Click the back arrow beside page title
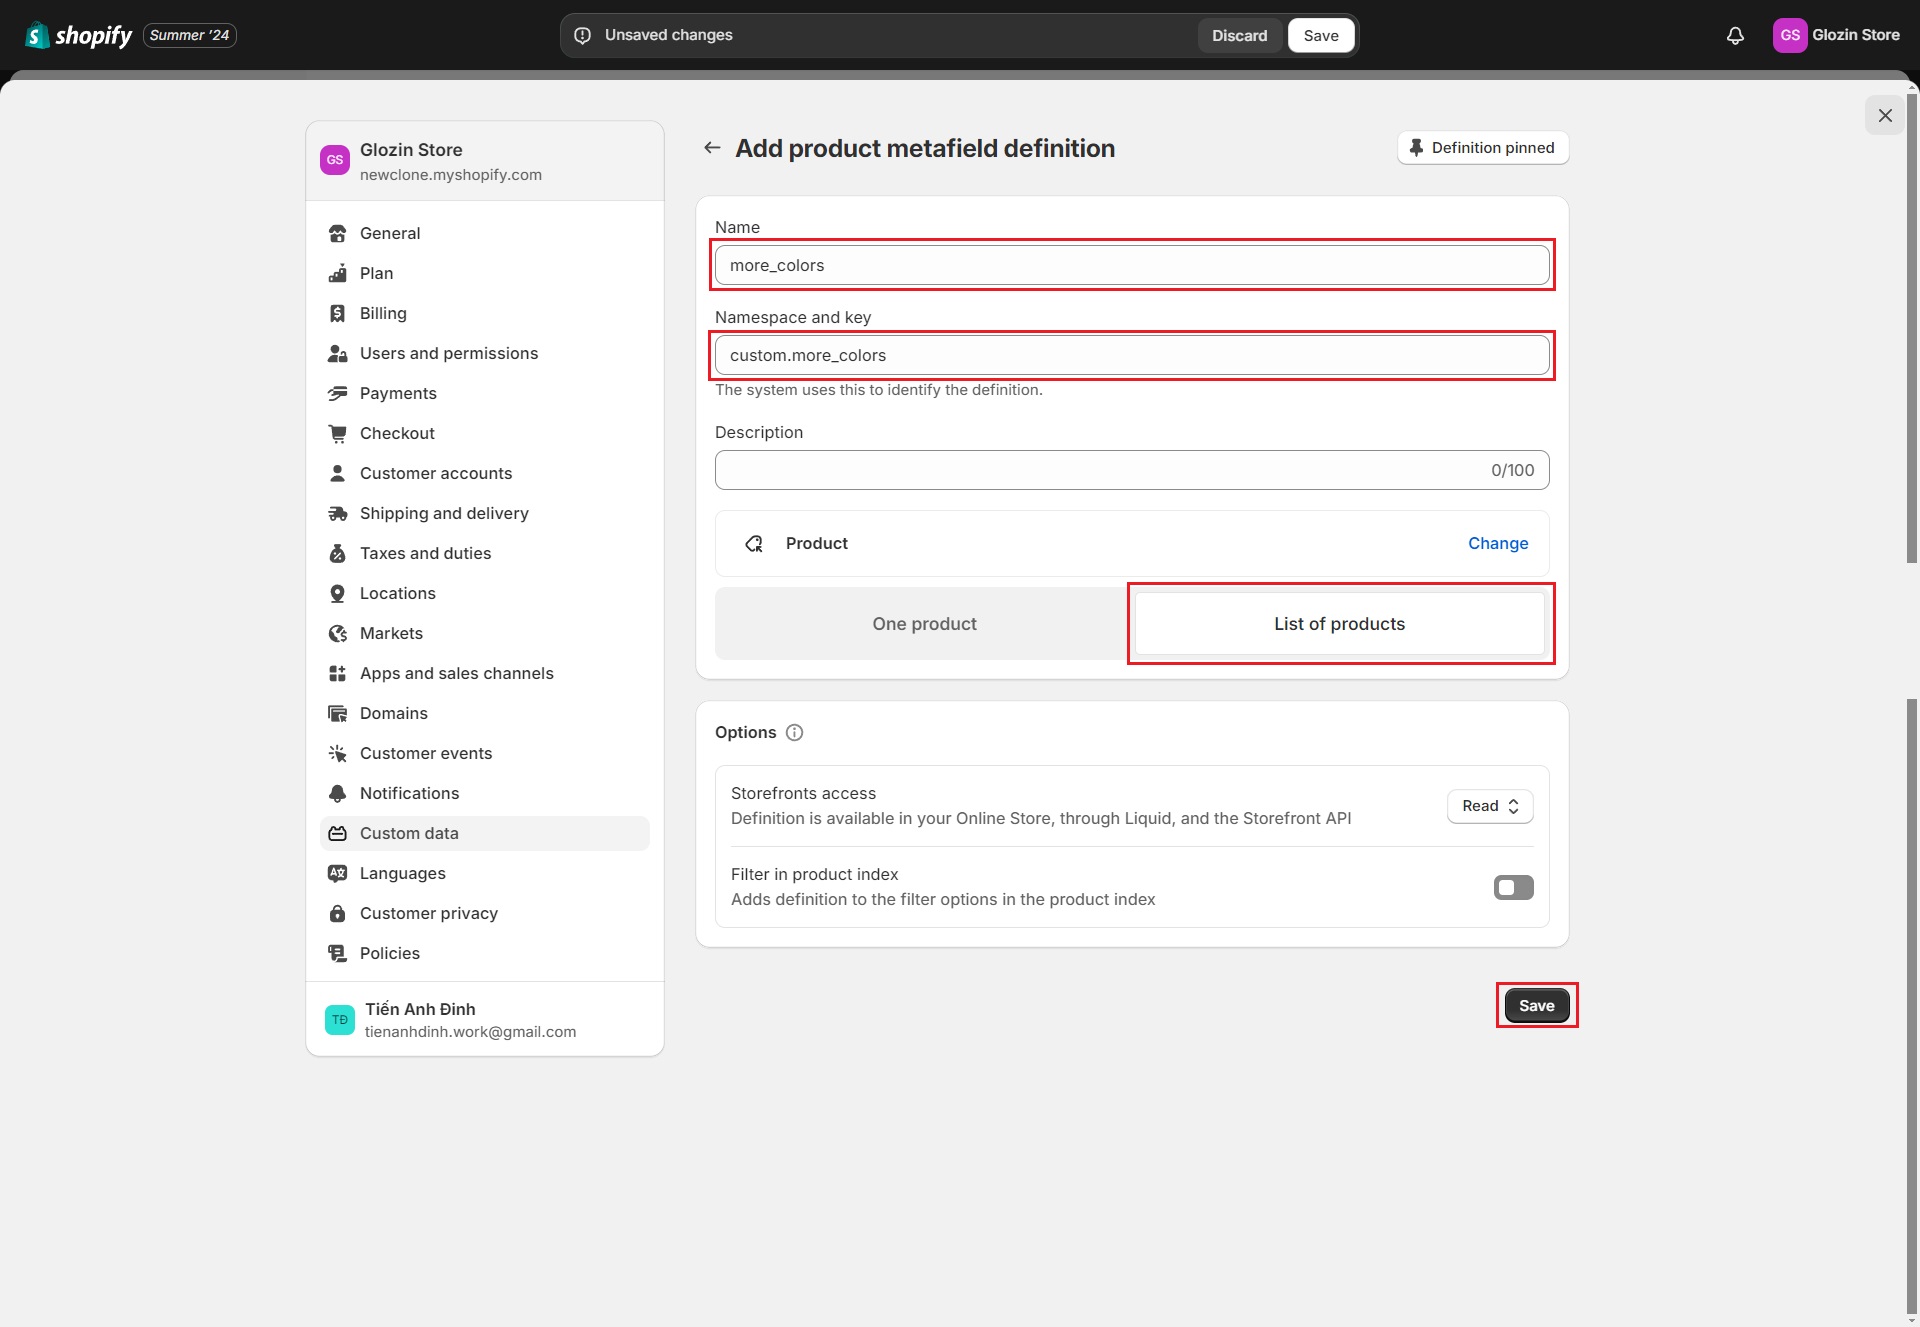 (x=712, y=148)
